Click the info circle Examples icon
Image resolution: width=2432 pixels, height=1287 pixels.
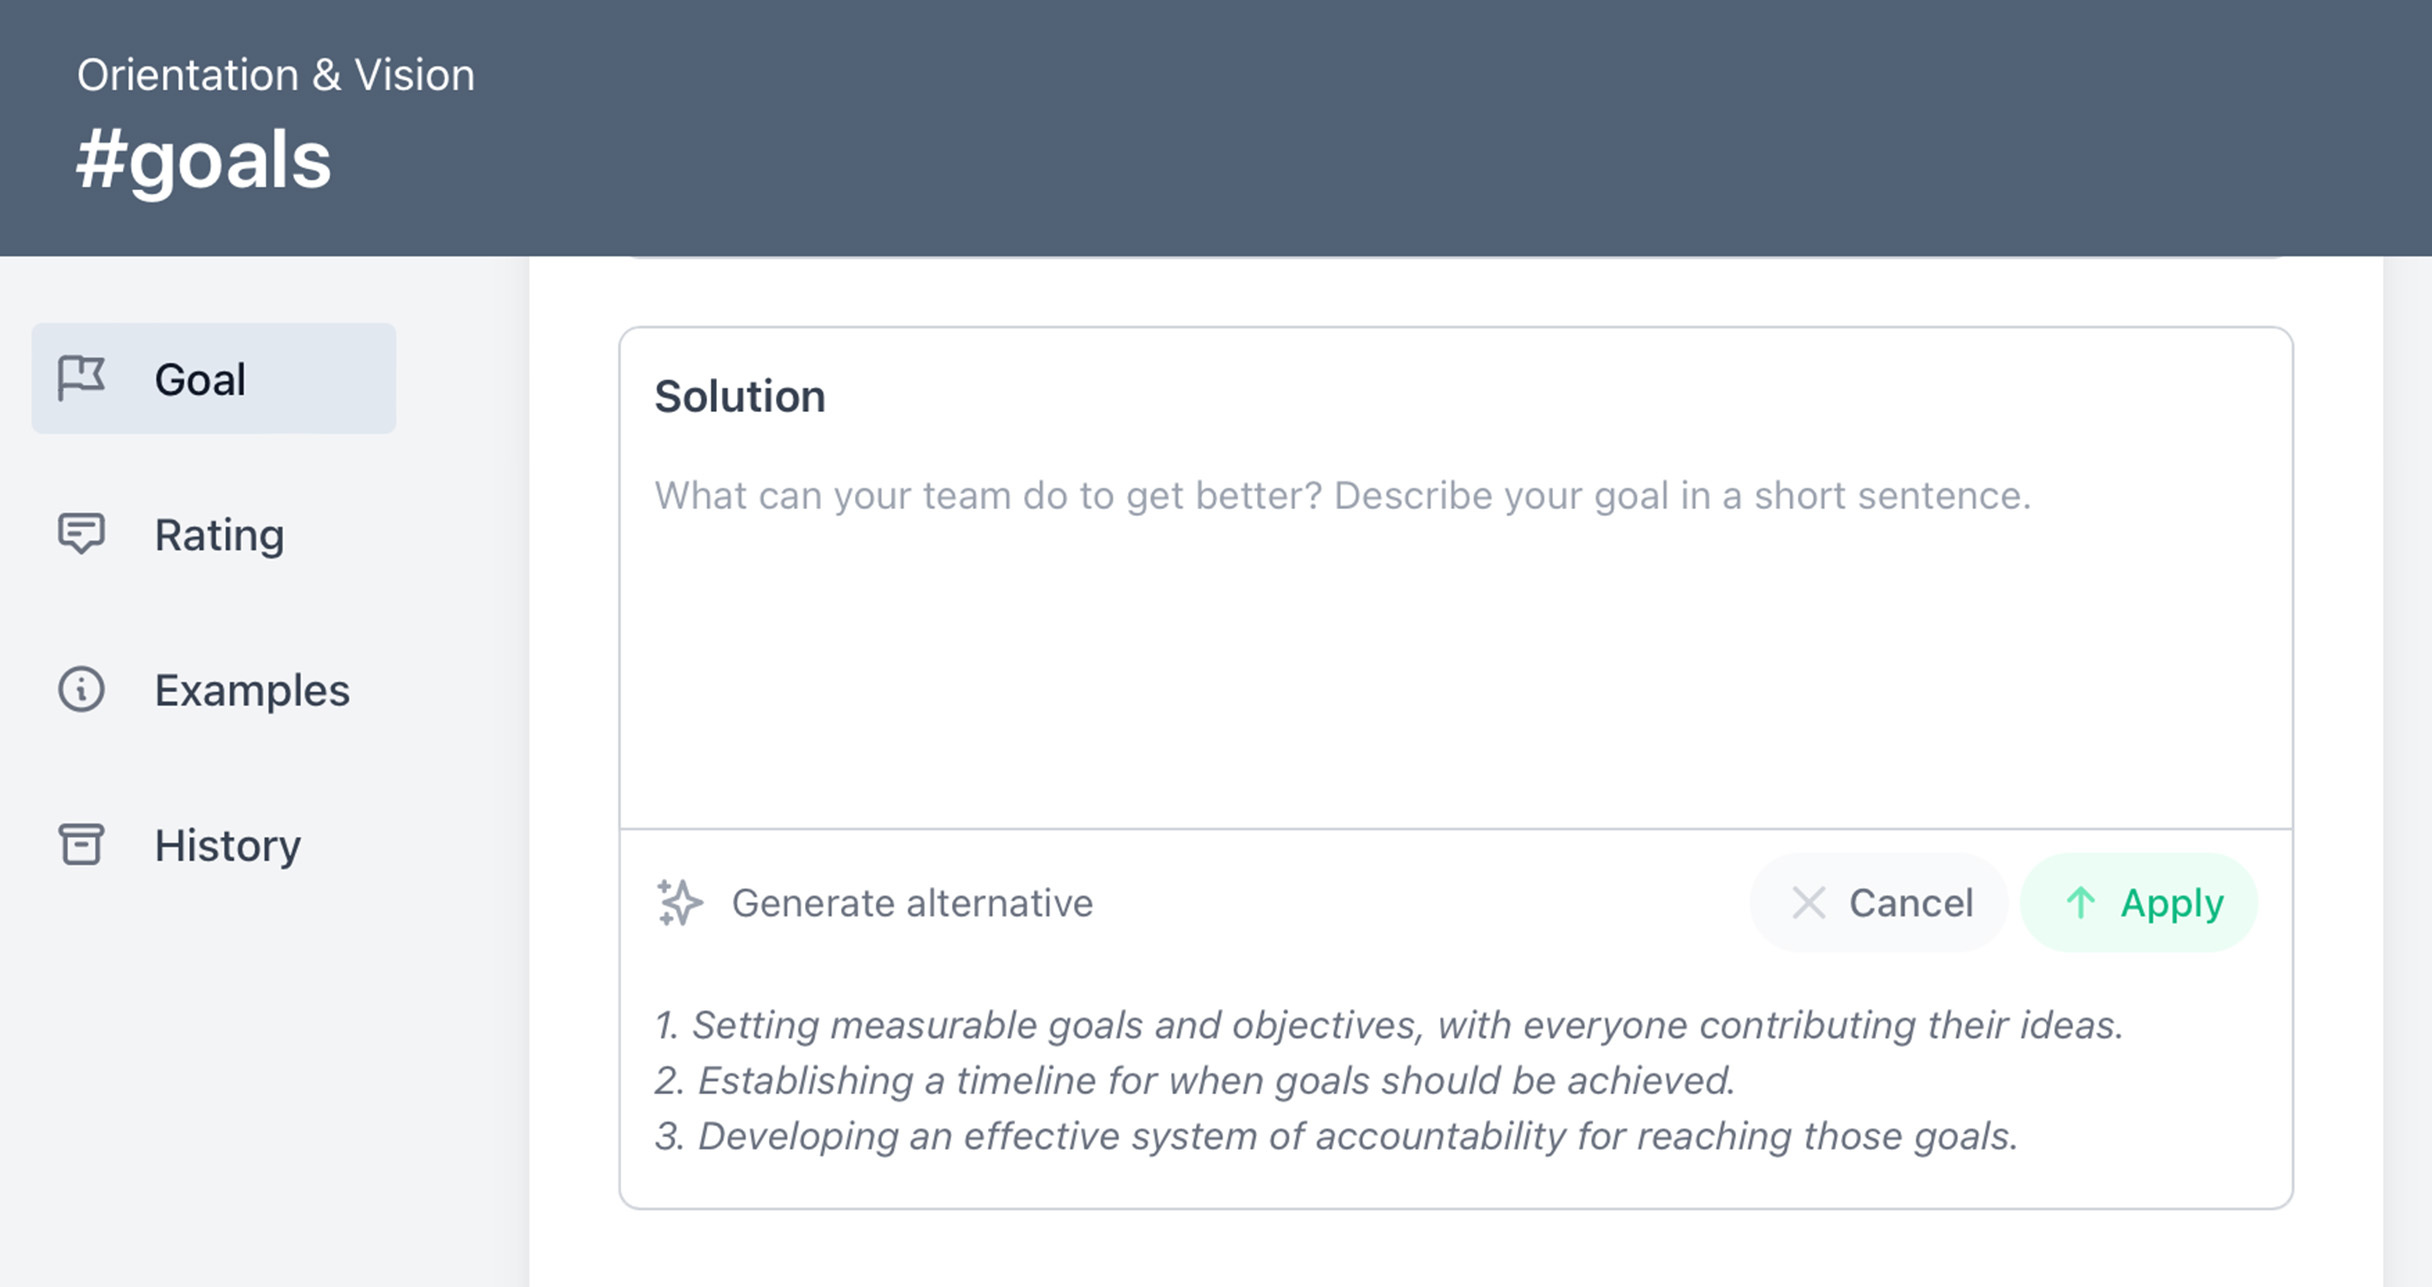[81, 689]
